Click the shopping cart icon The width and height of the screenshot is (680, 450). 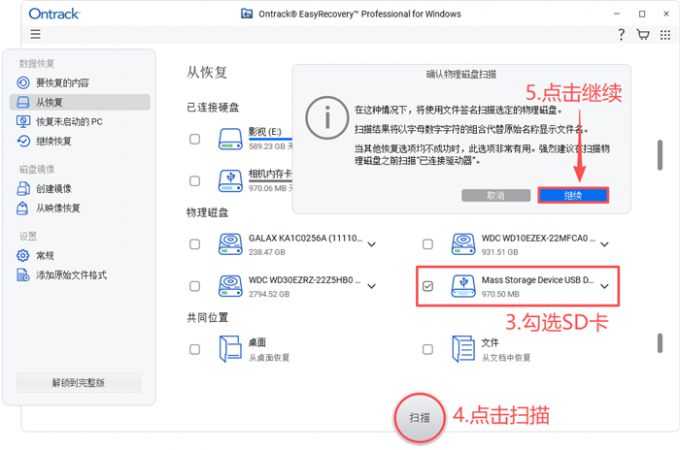tap(643, 34)
